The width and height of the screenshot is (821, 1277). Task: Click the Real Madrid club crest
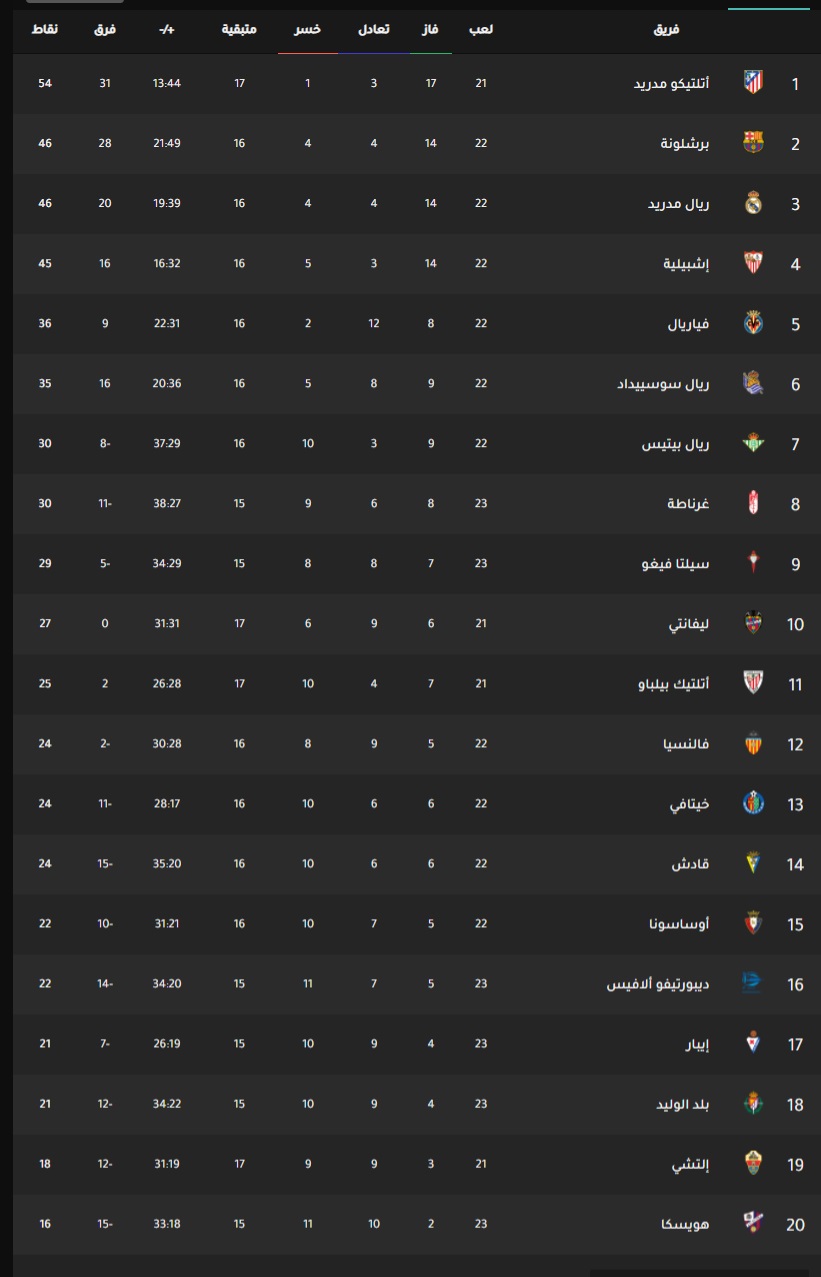click(753, 203)
